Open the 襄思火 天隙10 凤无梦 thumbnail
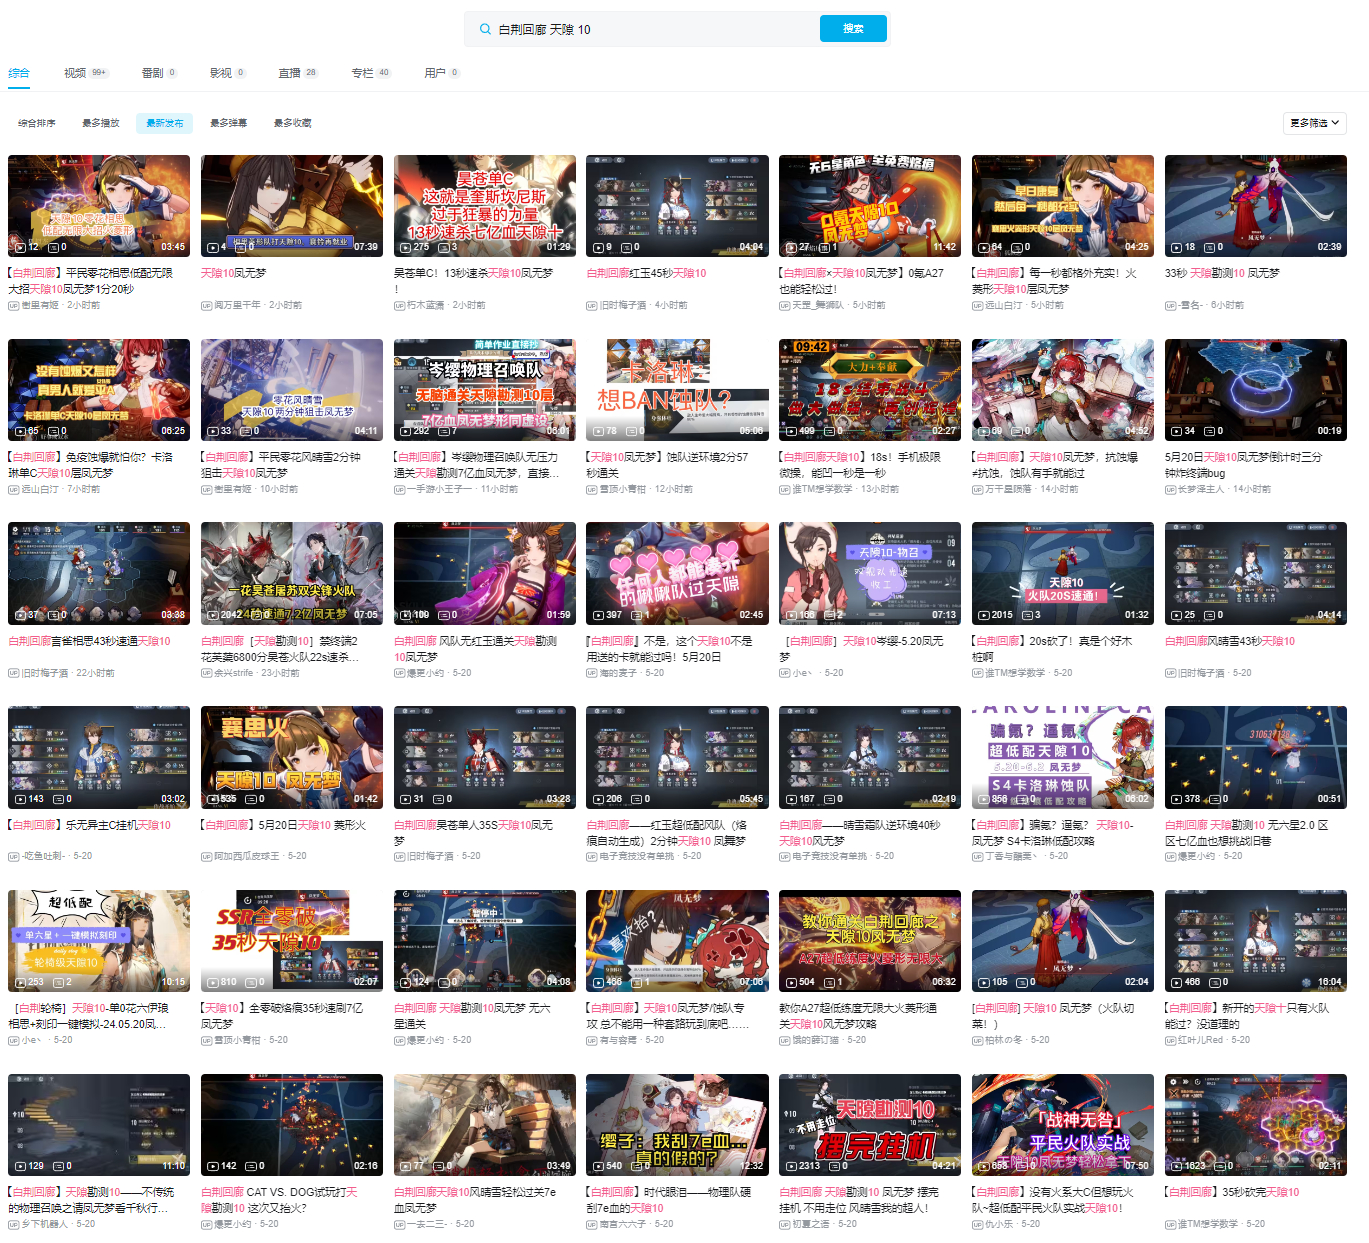The image size is (1369, 1243). click(x=292, y=757)
